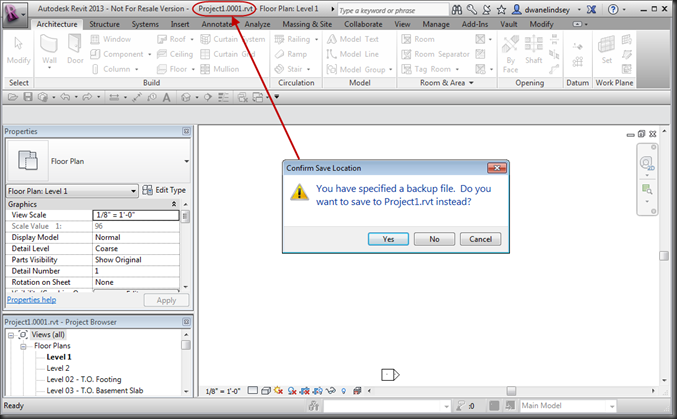The width and height of the screenshot is (677, 419).
Task: Click Cancel in Confirm Save Location dialog
Action: (481, 239)
